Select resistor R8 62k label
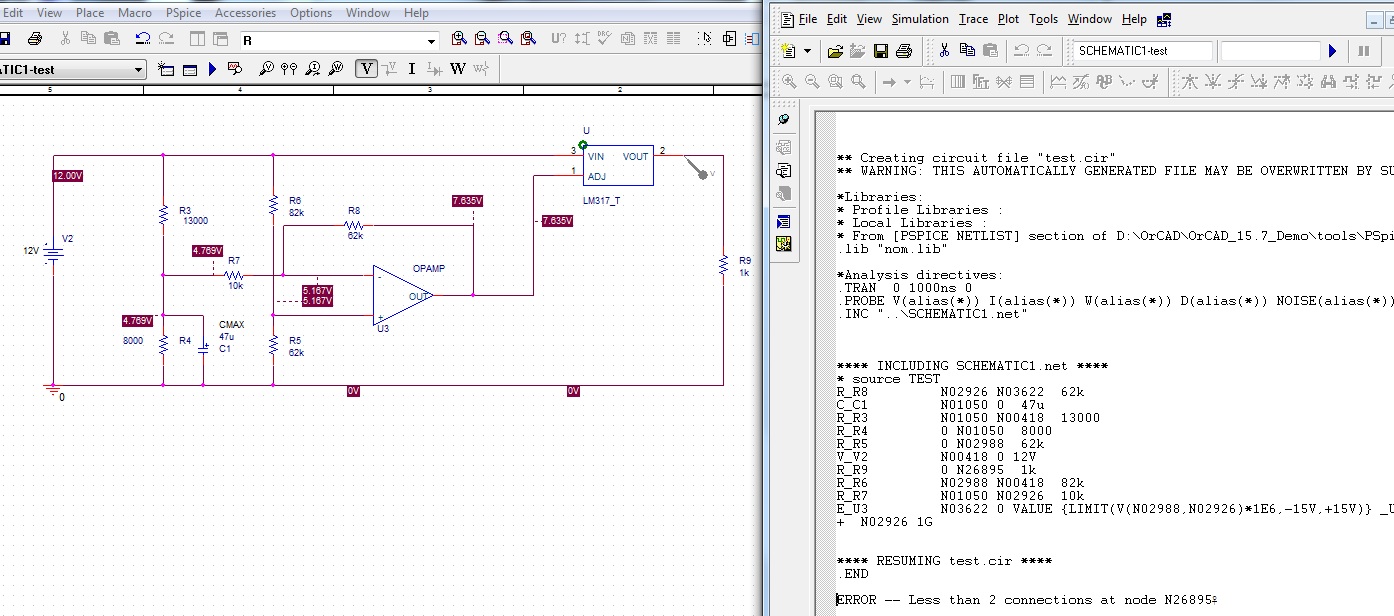The height and width of the screenshot is (616, 1394). [355, 223]
